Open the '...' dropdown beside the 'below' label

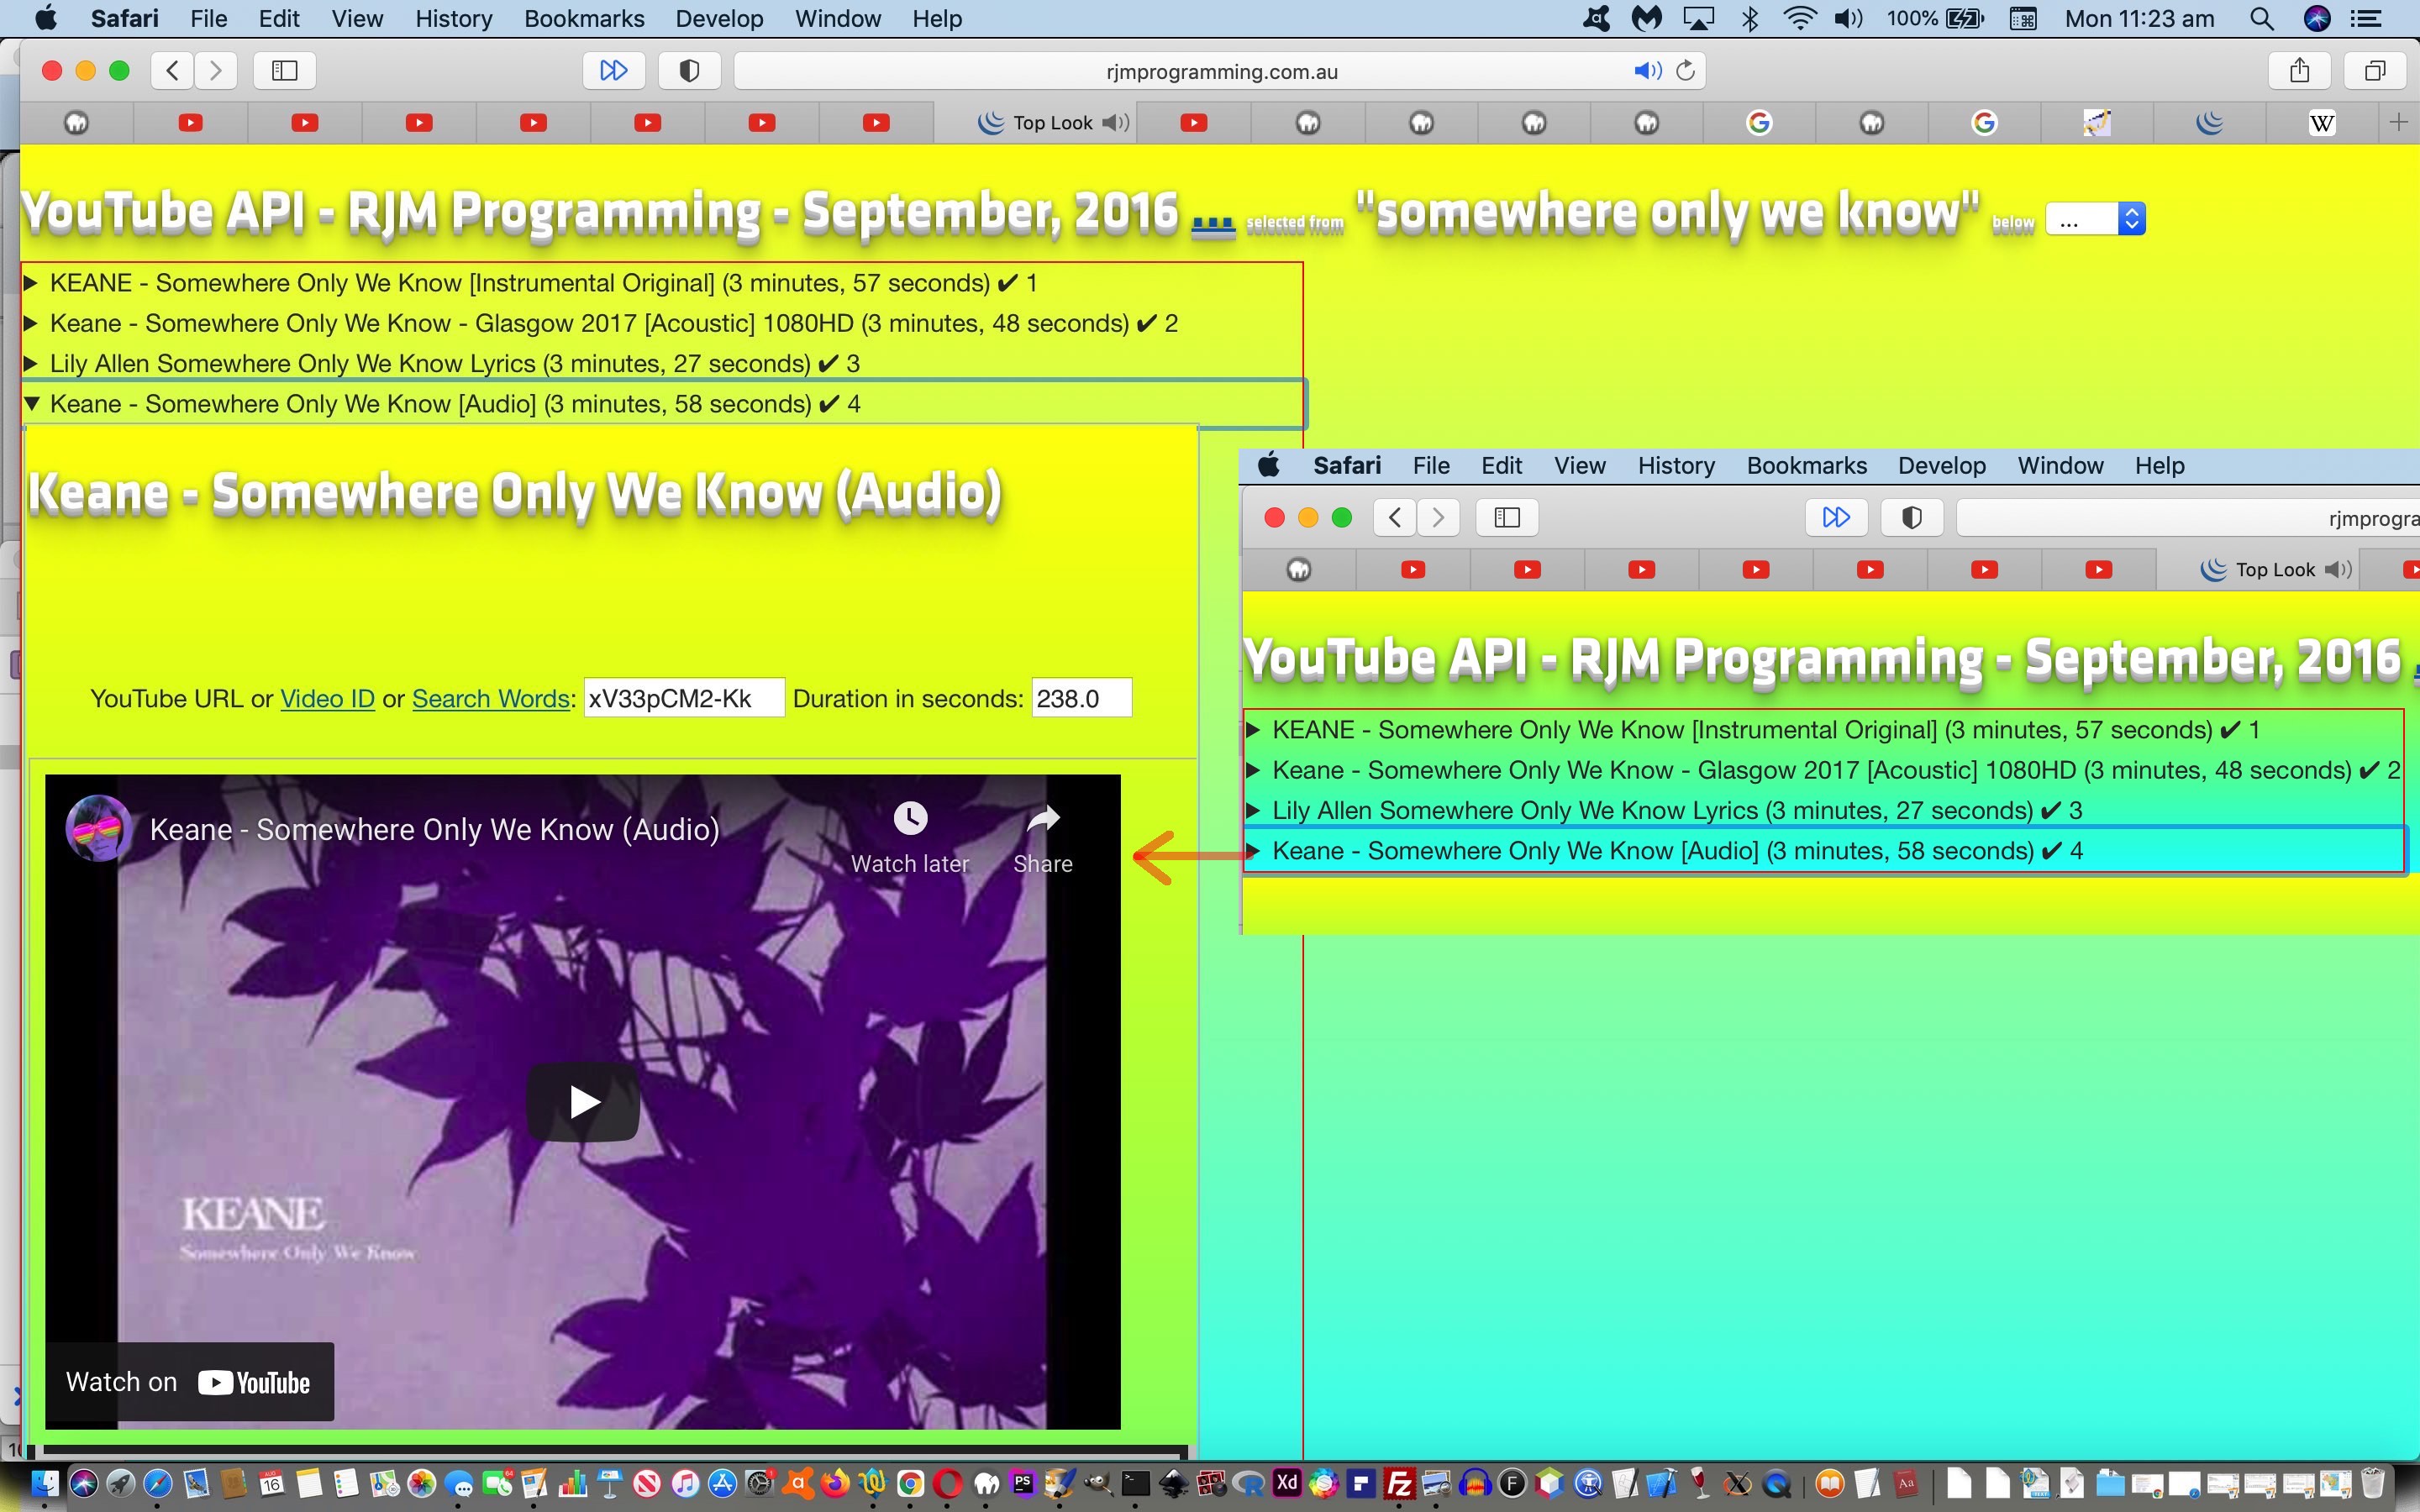[2095, 219]
